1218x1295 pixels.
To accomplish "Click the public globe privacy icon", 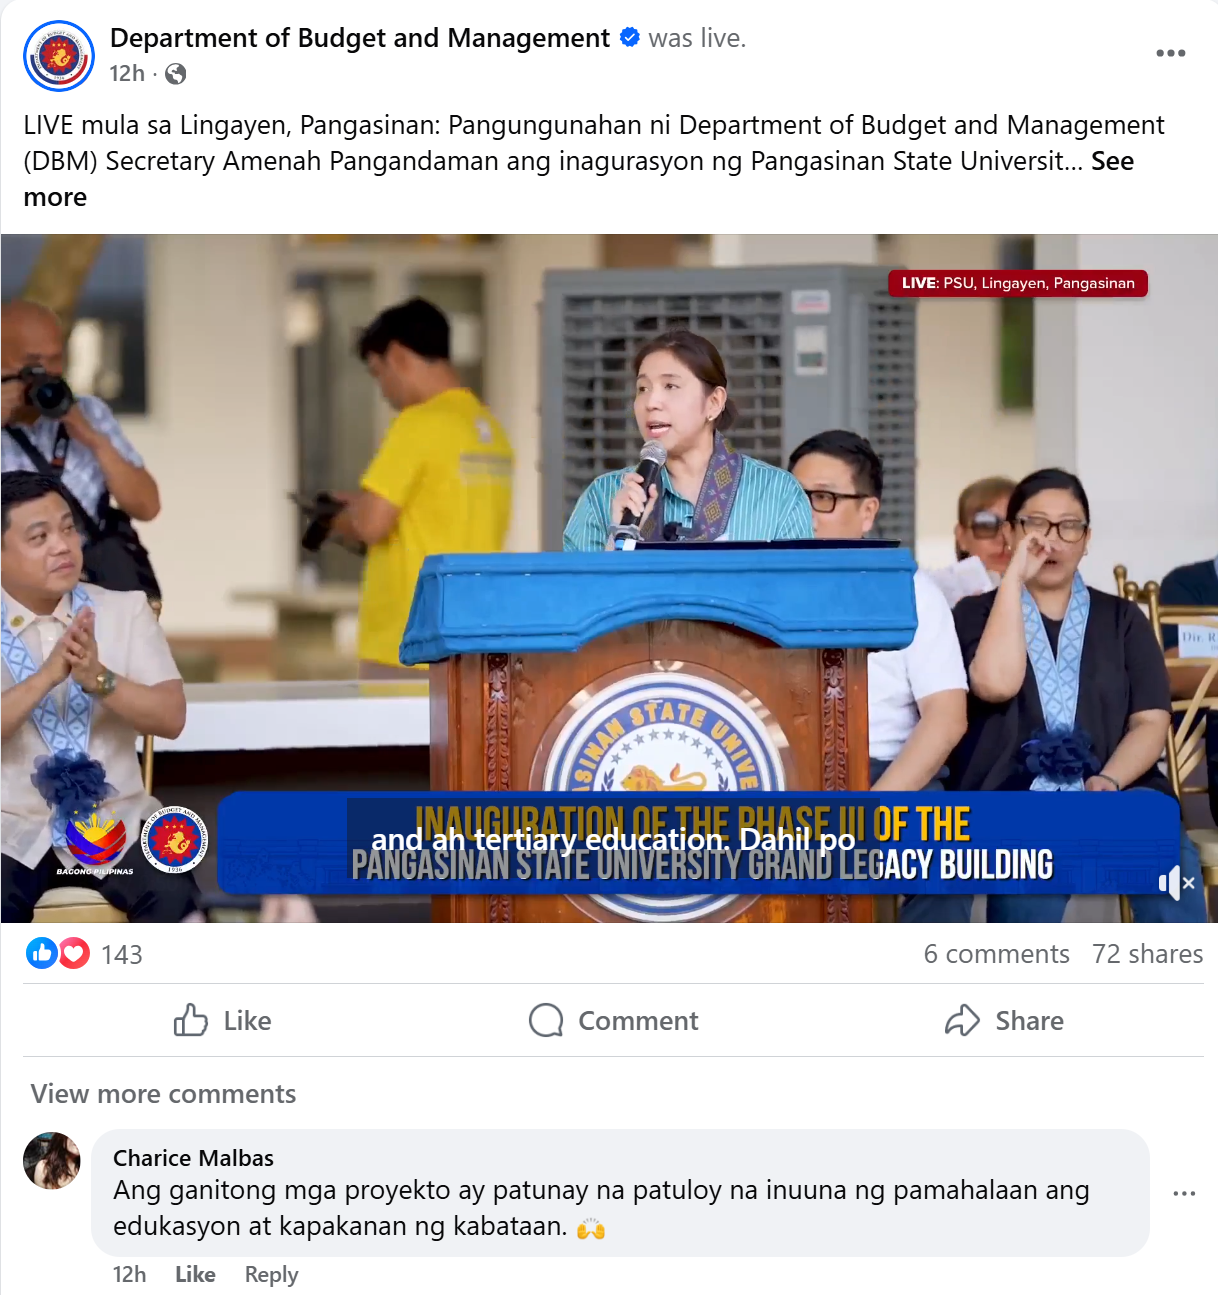I will point(175,74).
